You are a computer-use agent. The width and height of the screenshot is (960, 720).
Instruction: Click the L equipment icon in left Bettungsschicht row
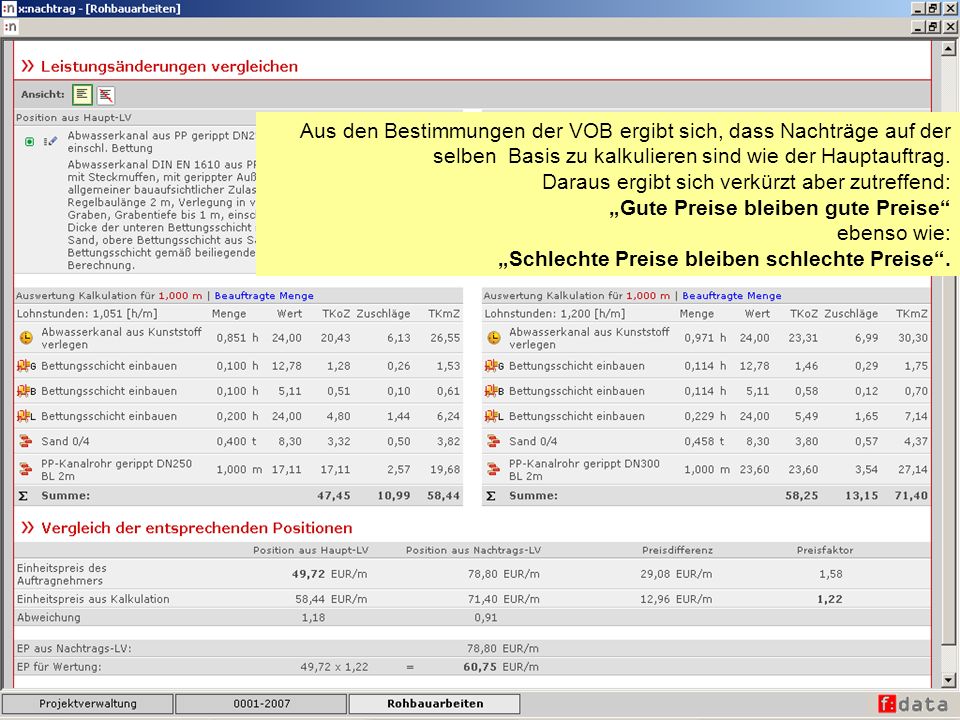(26, 416)
